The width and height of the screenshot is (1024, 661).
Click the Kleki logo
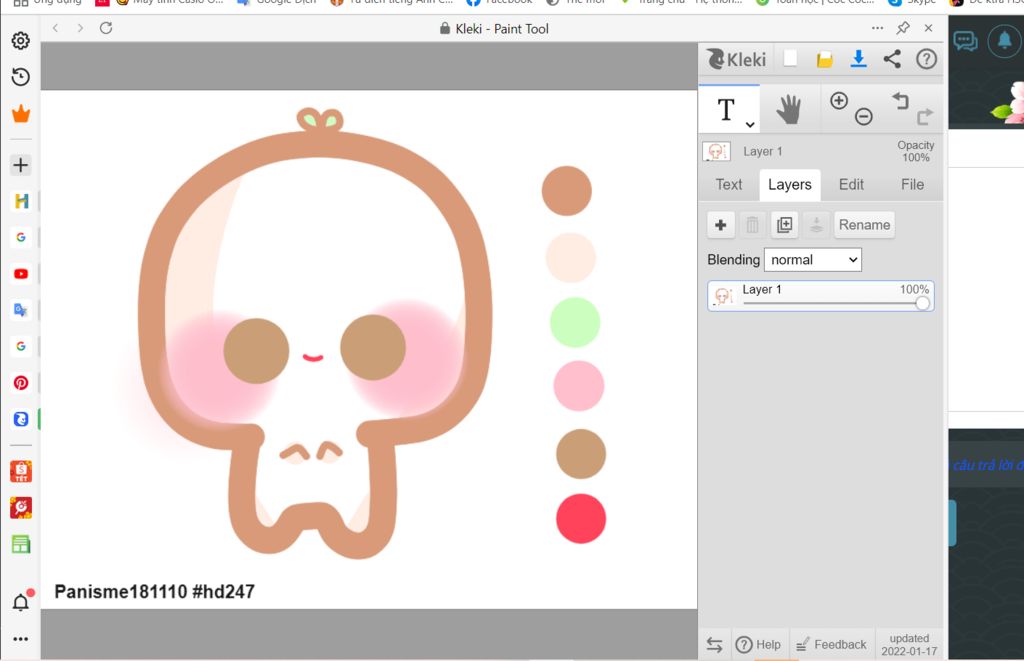pos(737,59)
